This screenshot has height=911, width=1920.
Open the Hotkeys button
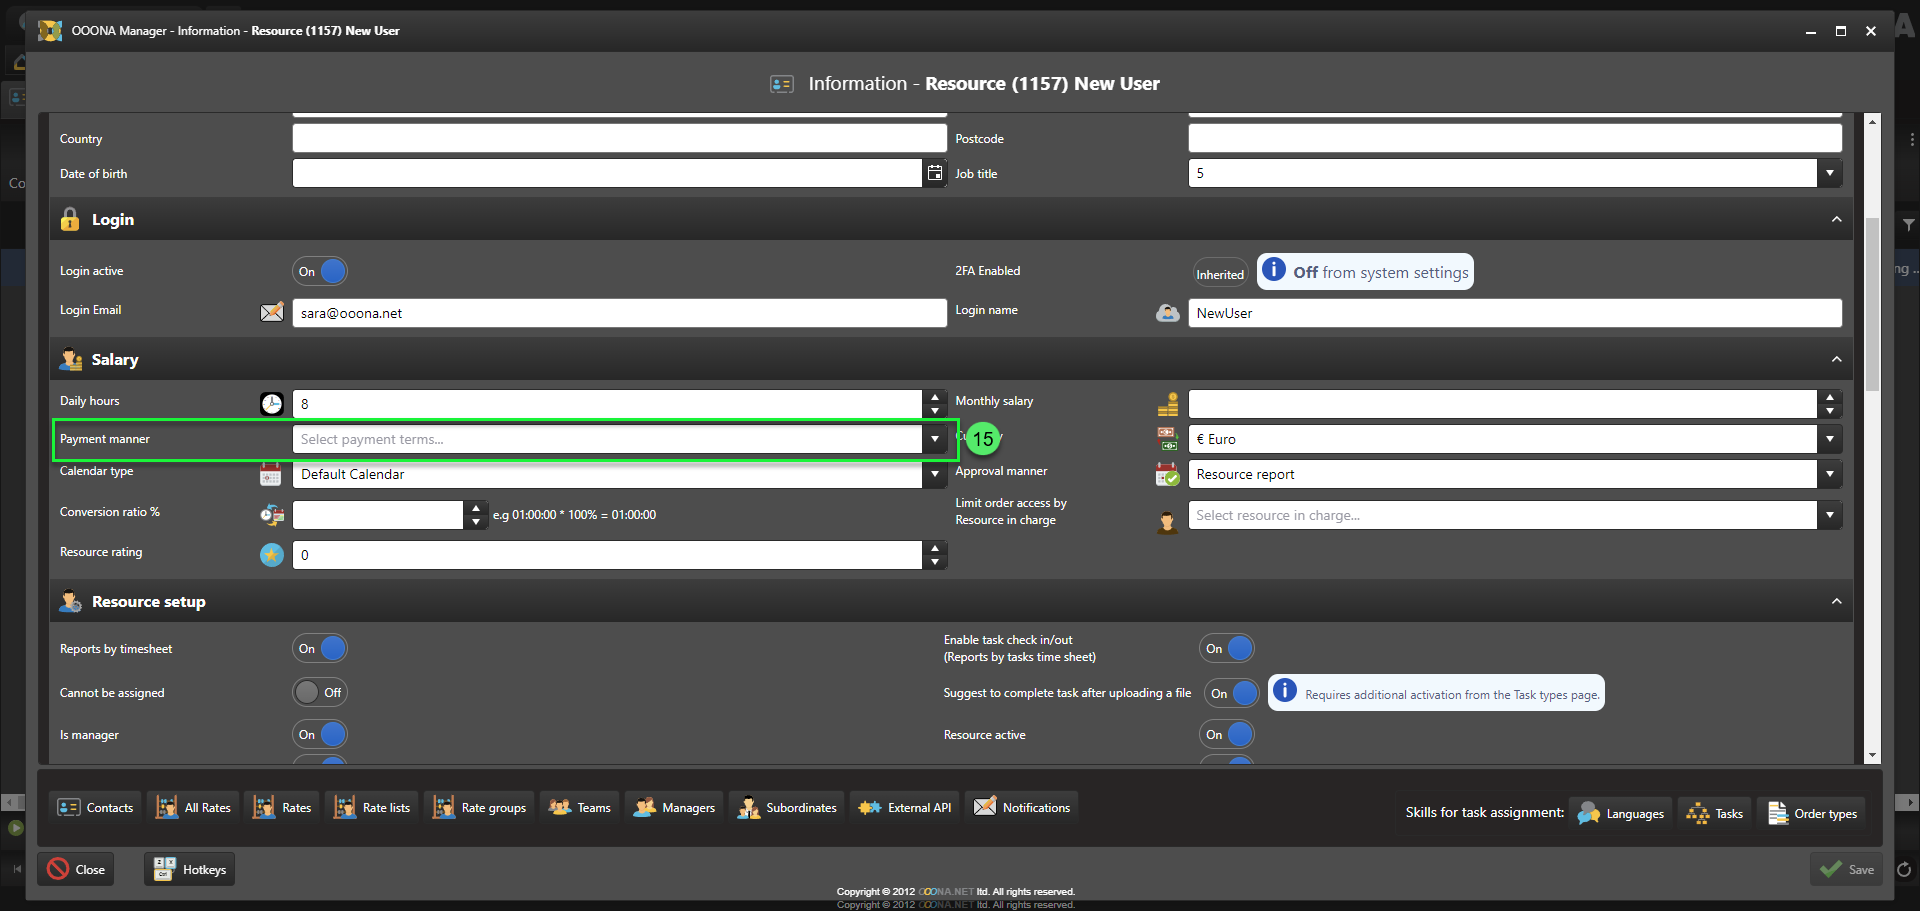click(x=191, y=870)
